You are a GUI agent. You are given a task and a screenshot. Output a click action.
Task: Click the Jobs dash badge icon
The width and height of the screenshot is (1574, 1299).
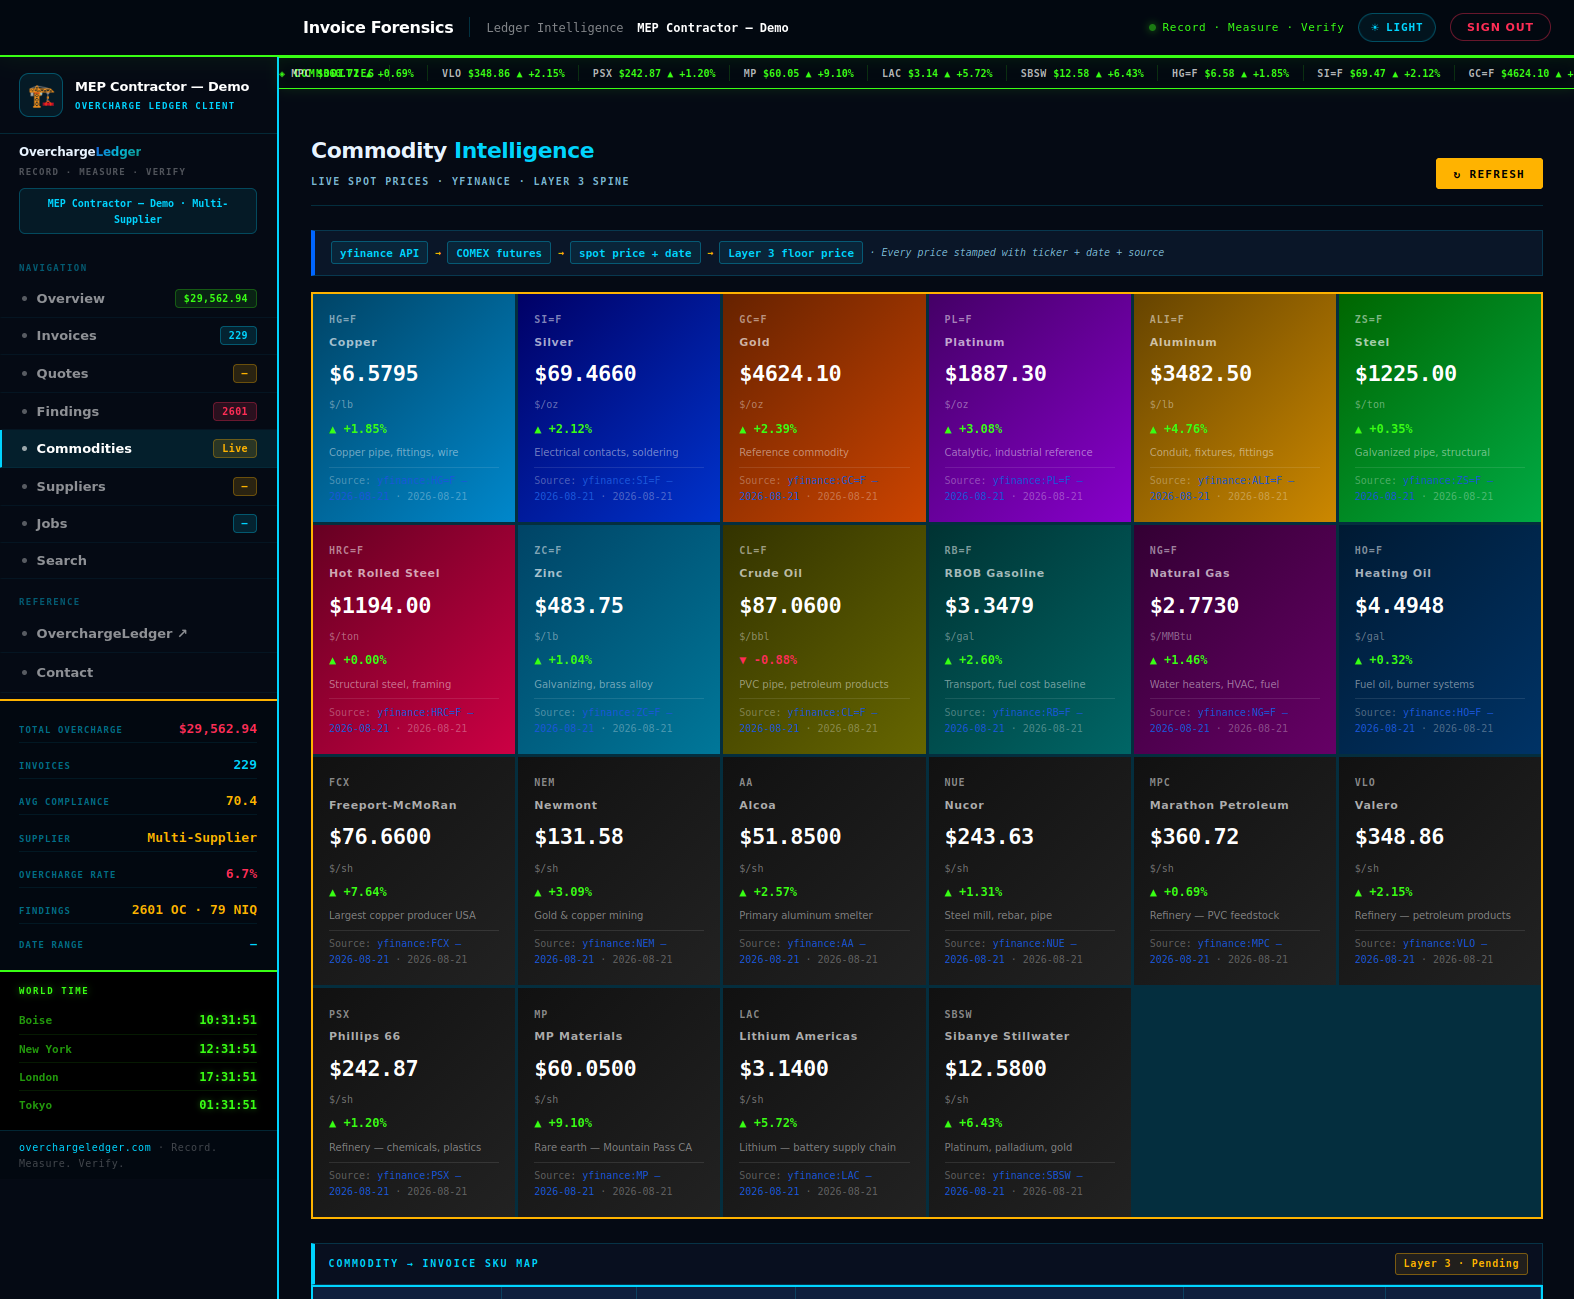[245, 523]
